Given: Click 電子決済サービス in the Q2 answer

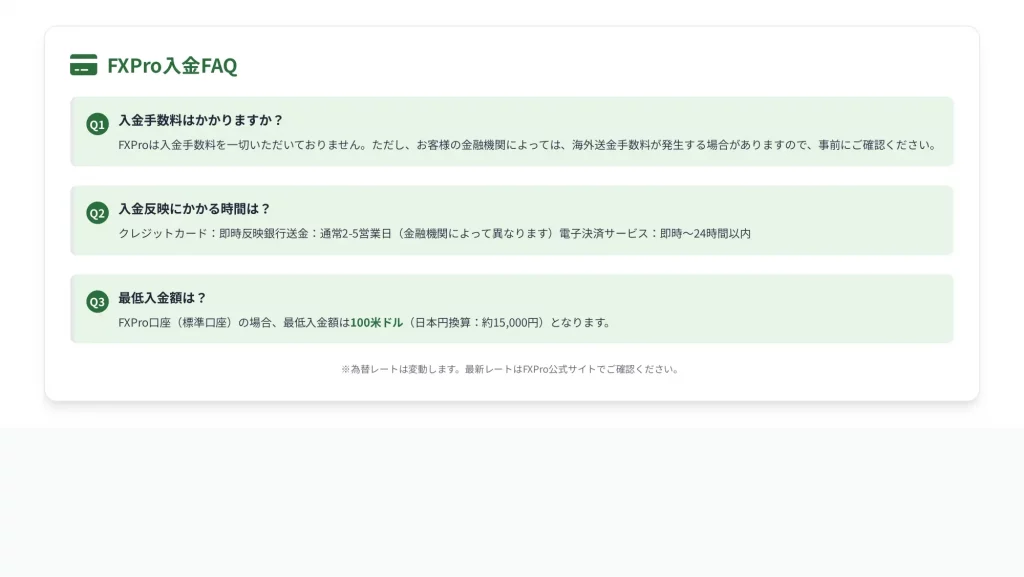Looking at the screenshot, I should click(x=602, y=234).
